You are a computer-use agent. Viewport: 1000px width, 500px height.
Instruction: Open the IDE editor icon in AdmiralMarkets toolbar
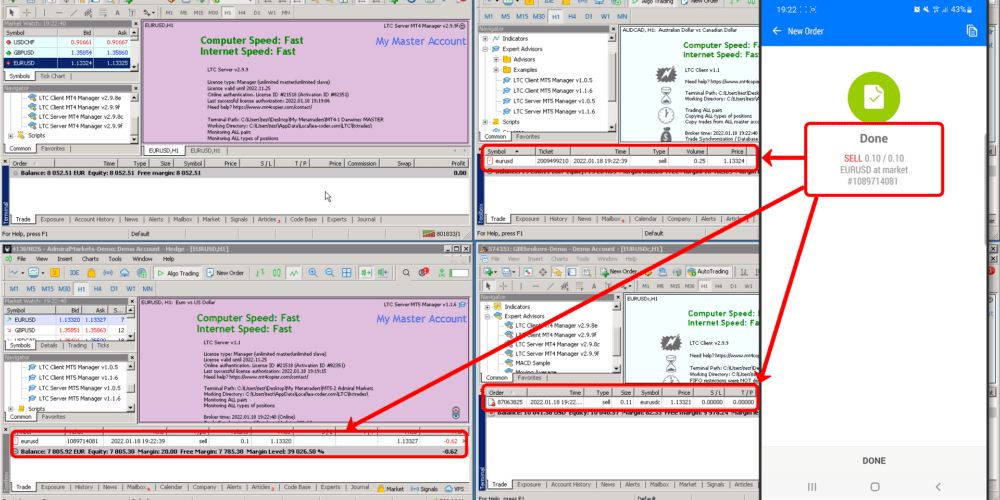tap(76, 273)
